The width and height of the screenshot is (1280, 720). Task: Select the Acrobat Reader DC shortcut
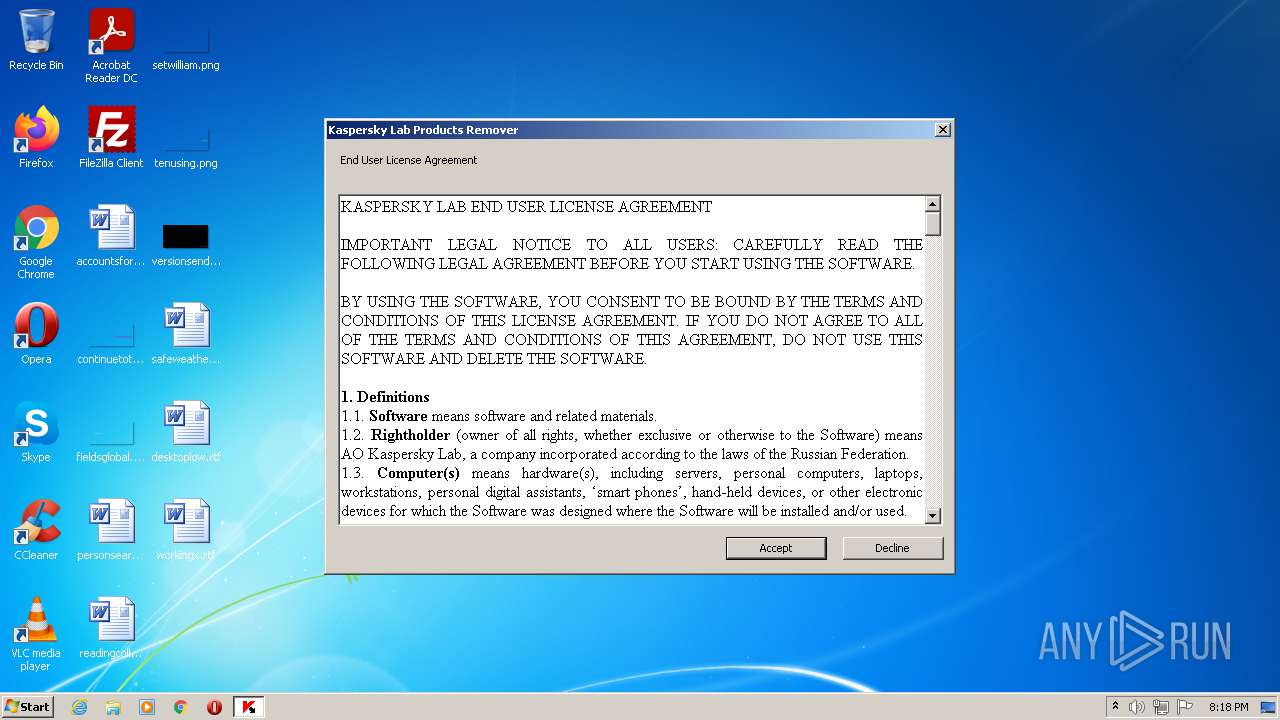[x=111, y=45]
